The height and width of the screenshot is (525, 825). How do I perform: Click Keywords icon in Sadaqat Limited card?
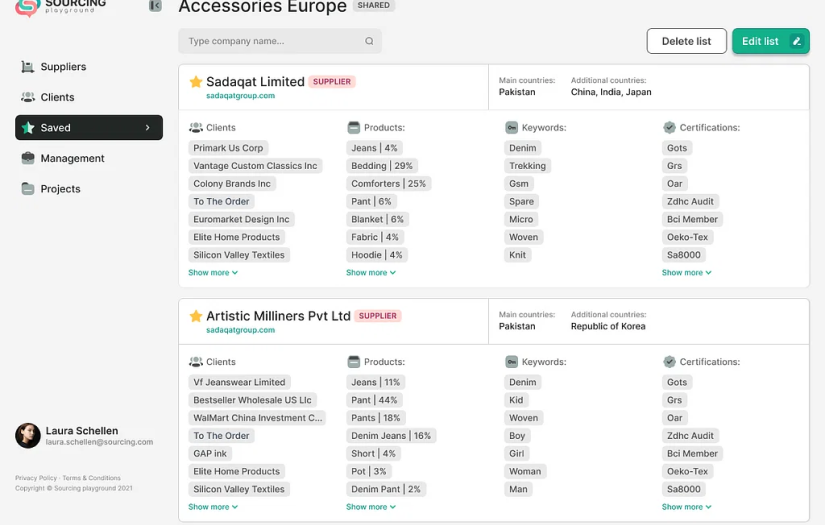pos(511,127)
